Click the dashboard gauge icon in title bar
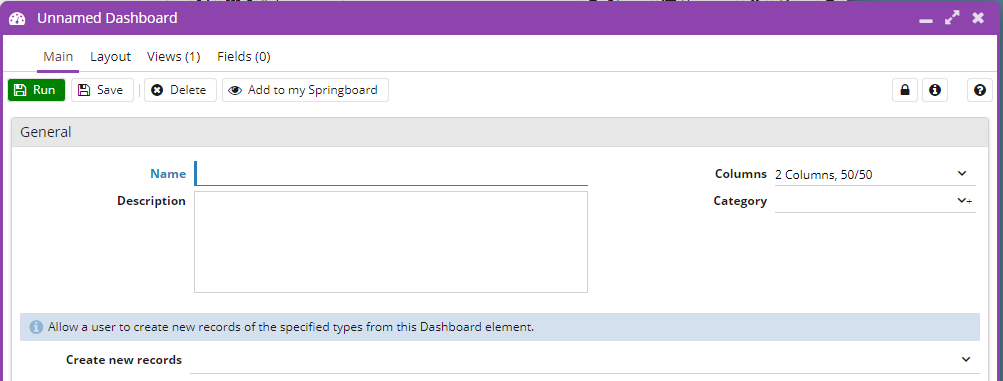Image resolution: width=1003 pixels, height=381 pixels. [17, 19]
